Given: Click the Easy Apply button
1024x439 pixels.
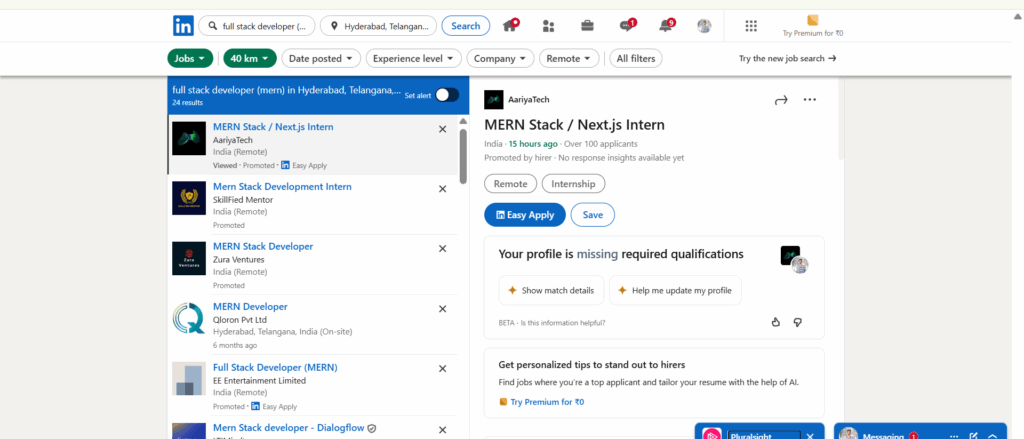Looking at the screenshot, I should click(x=525, y=215).
